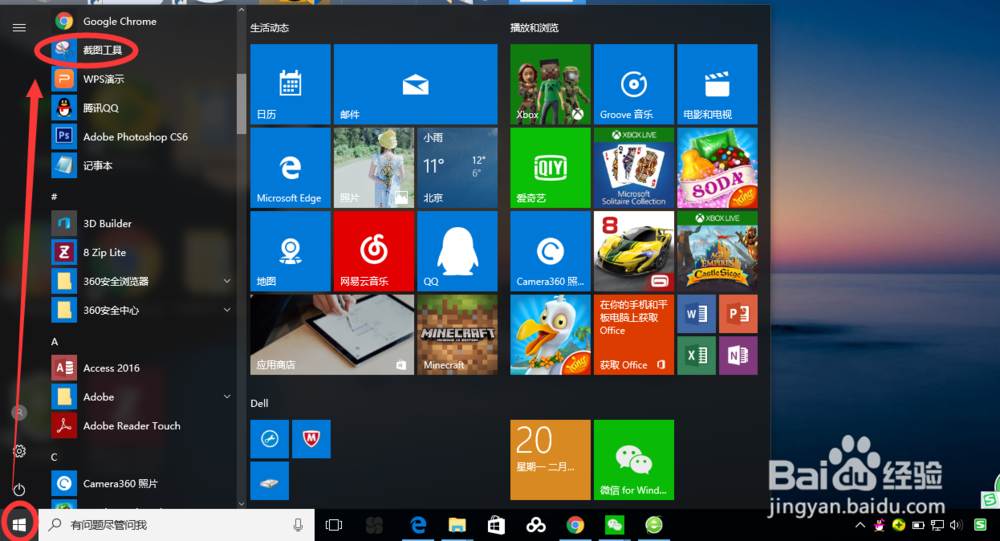Open the 获取 Office tile
Screen dimensions: 1000x541
point(634,334)
